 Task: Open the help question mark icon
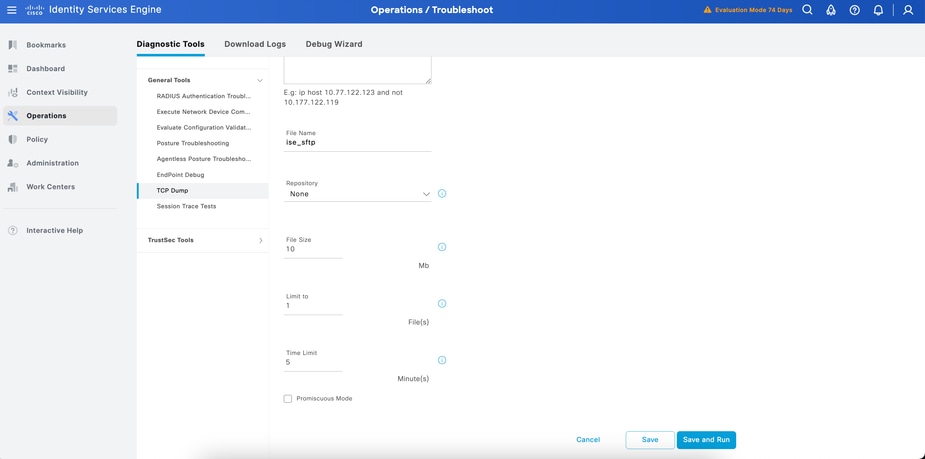coord(855,10)
